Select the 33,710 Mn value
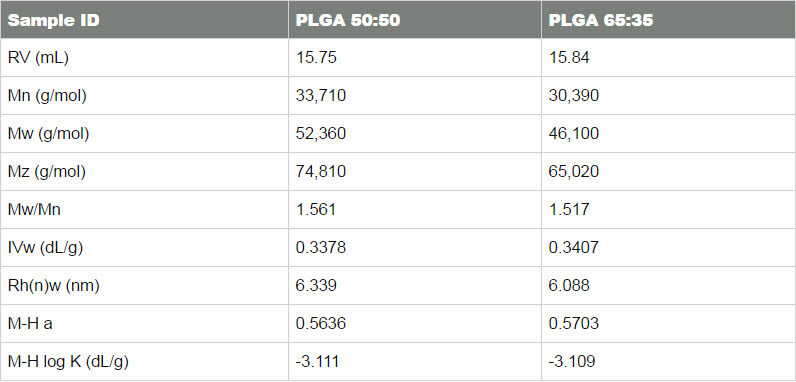This screenshot has height=382, width=796. pyautogui.click(x=320, y=96)
